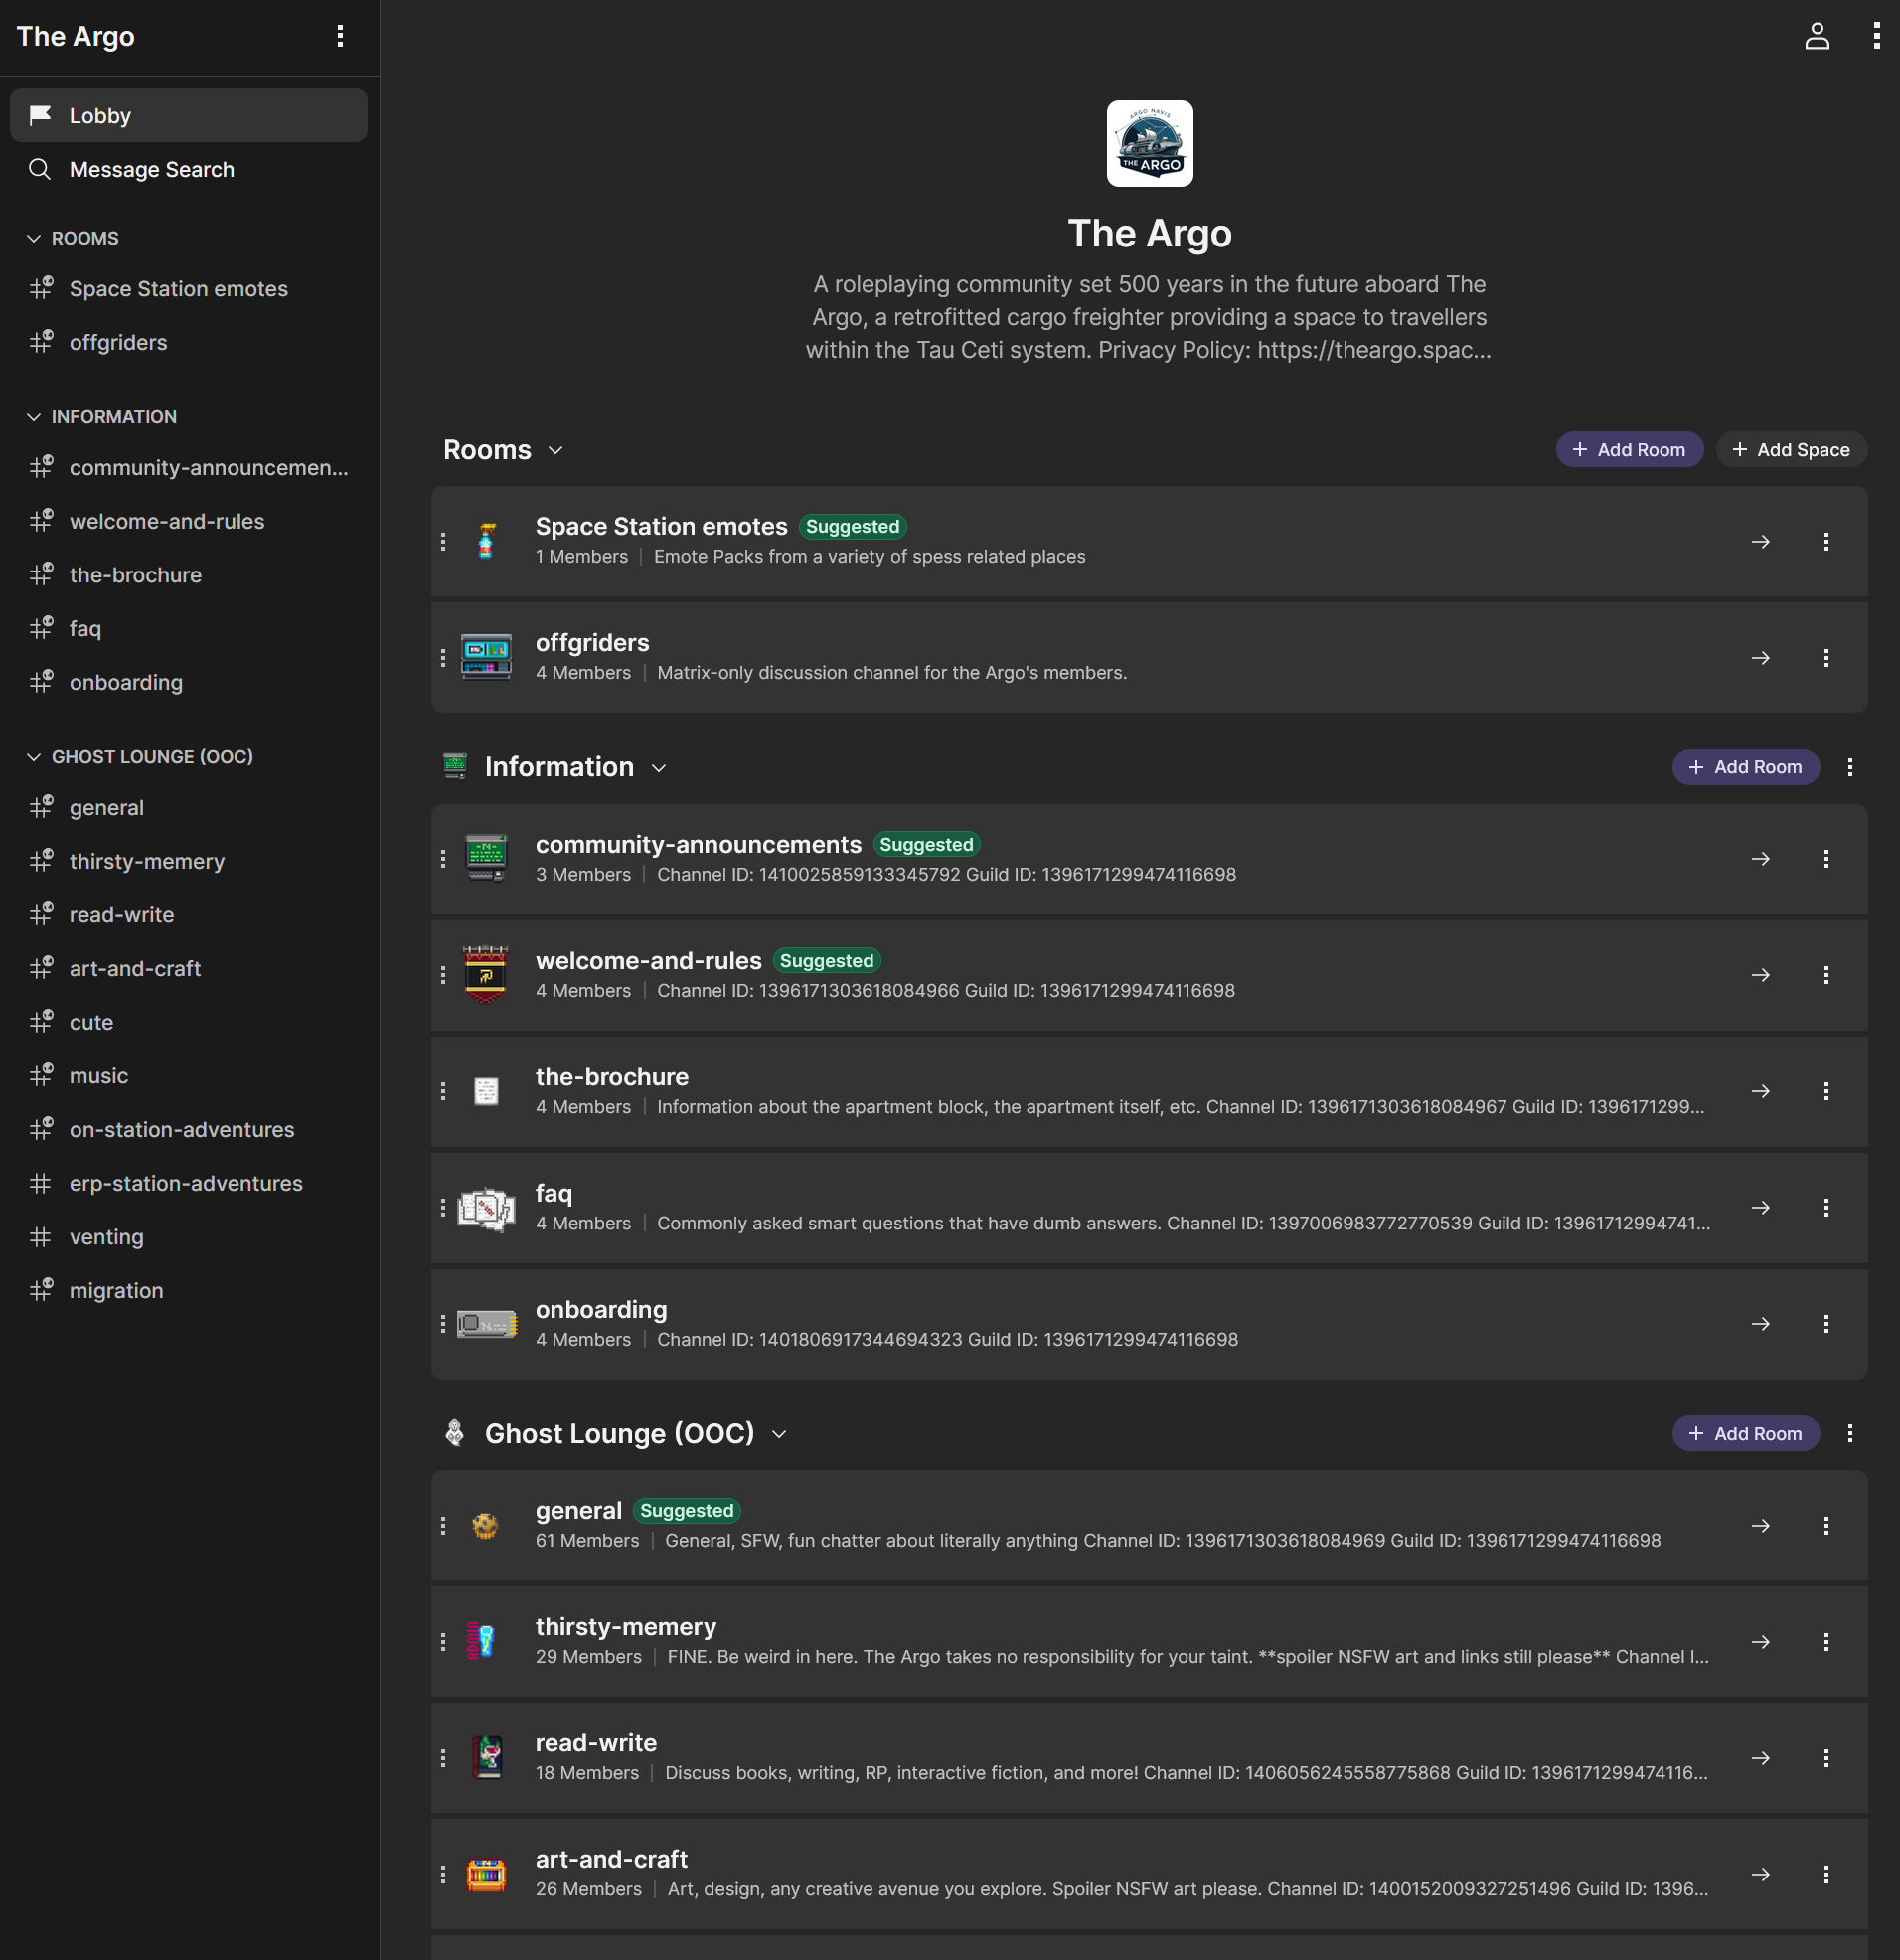
Task: Click the faq room avatar
Action: pyautogui.click(x=486, y=1207)
